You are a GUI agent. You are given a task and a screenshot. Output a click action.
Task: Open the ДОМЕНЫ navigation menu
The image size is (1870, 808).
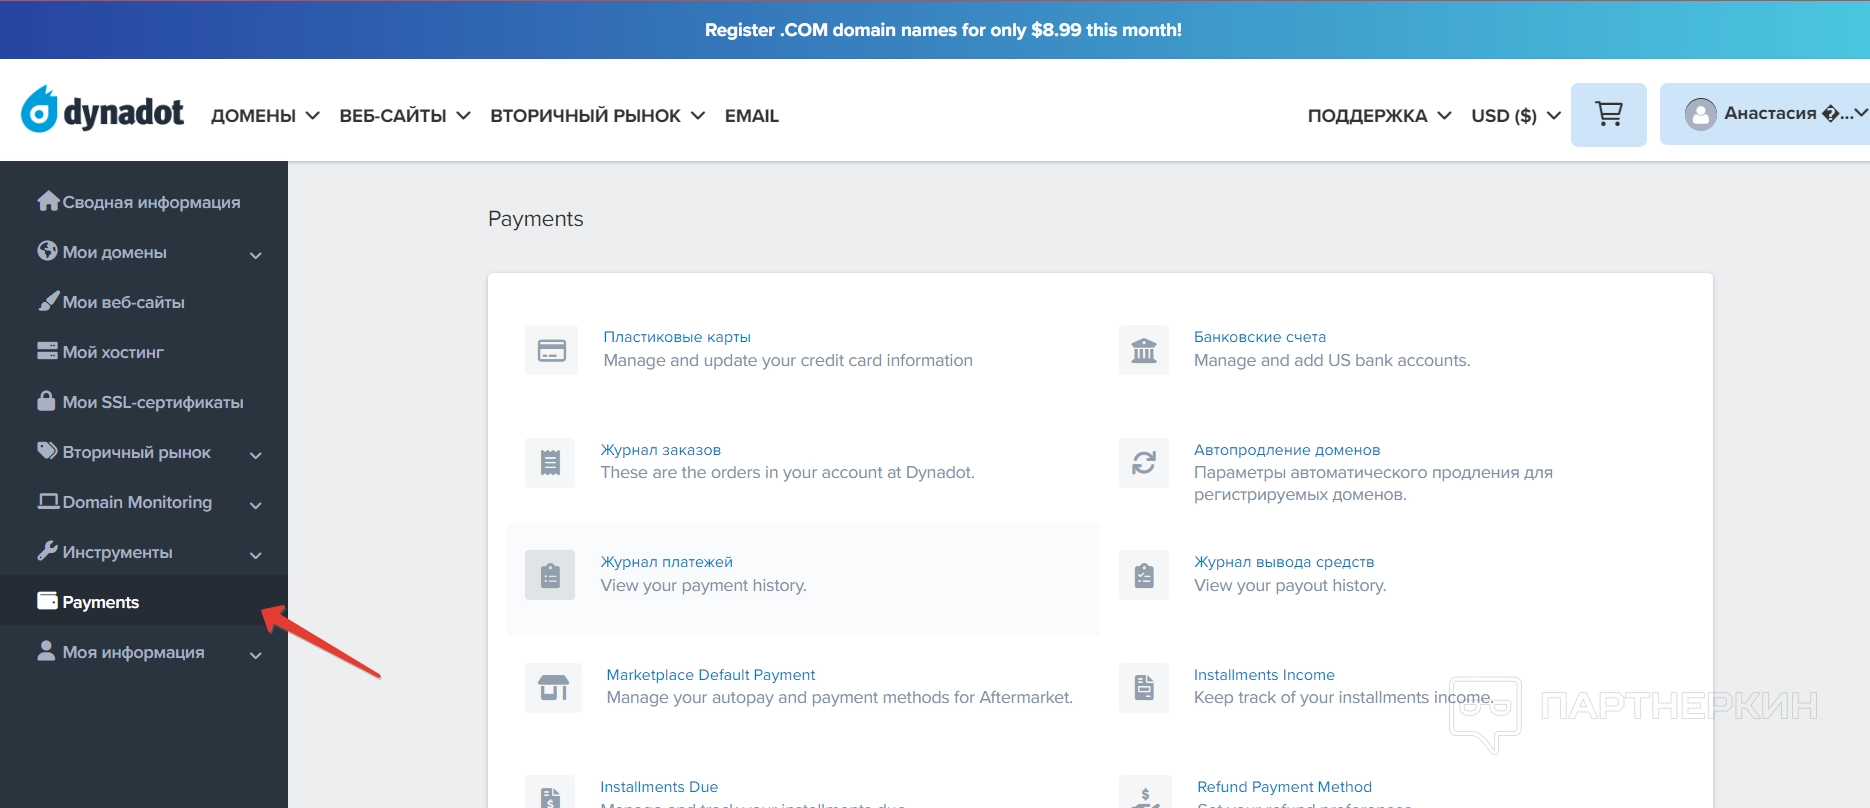point(265,116)
